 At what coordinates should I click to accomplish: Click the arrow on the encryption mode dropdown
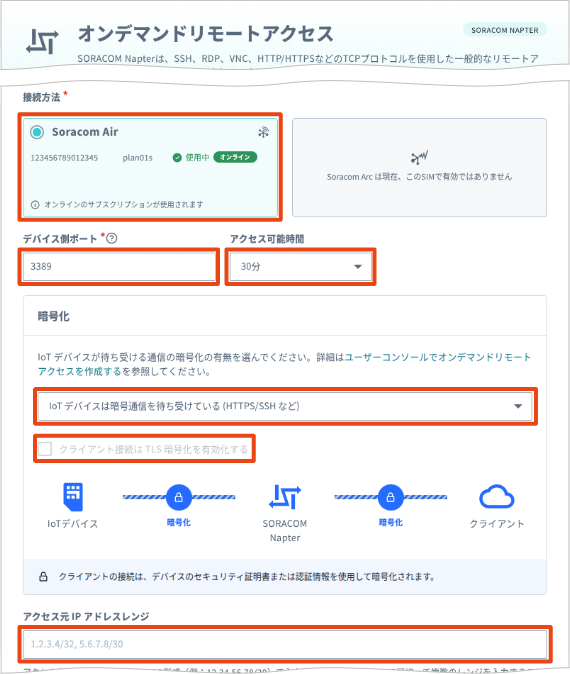pos(518,406)
